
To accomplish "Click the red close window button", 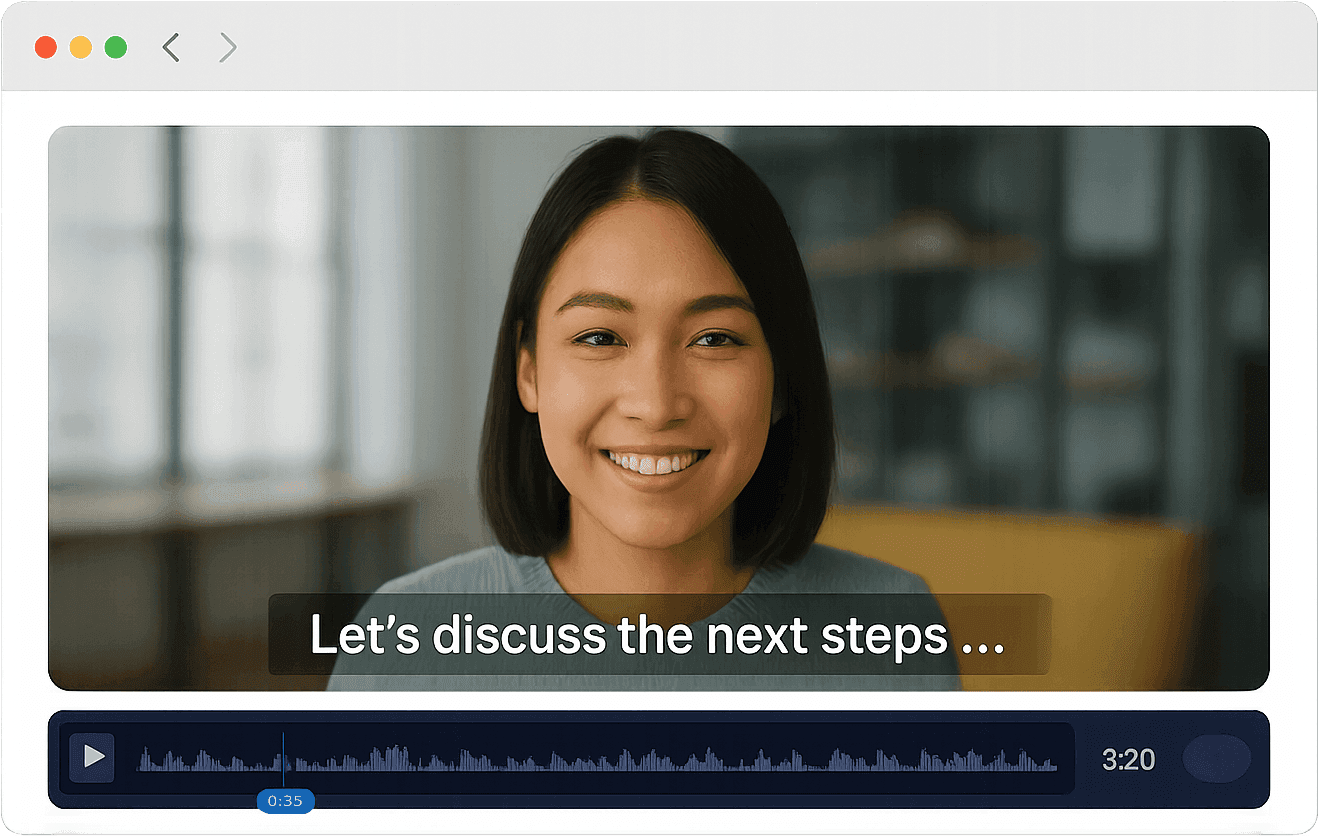I will [x=45, y=47].
